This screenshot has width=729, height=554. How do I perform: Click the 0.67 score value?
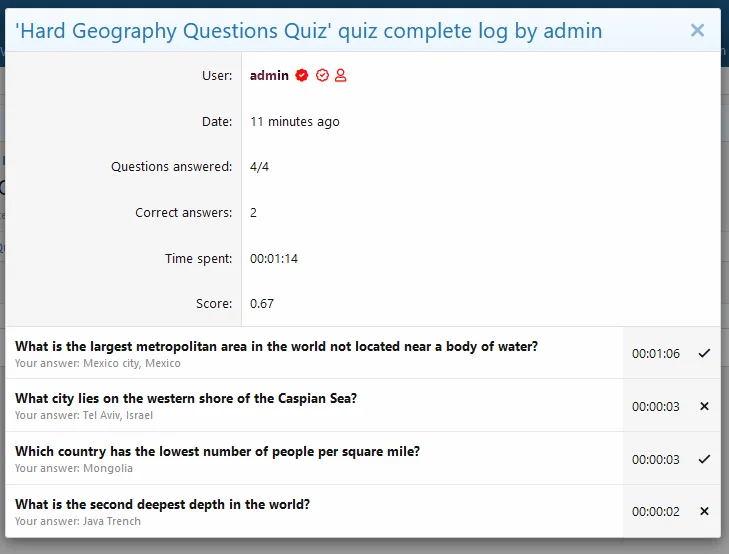pyautogui.click(x=262, y=304)
